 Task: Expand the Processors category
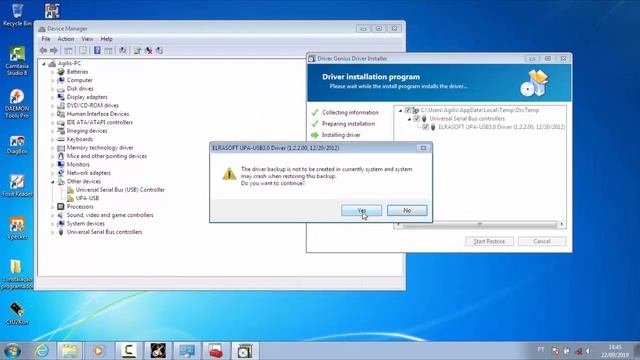(x=53, y=207)
